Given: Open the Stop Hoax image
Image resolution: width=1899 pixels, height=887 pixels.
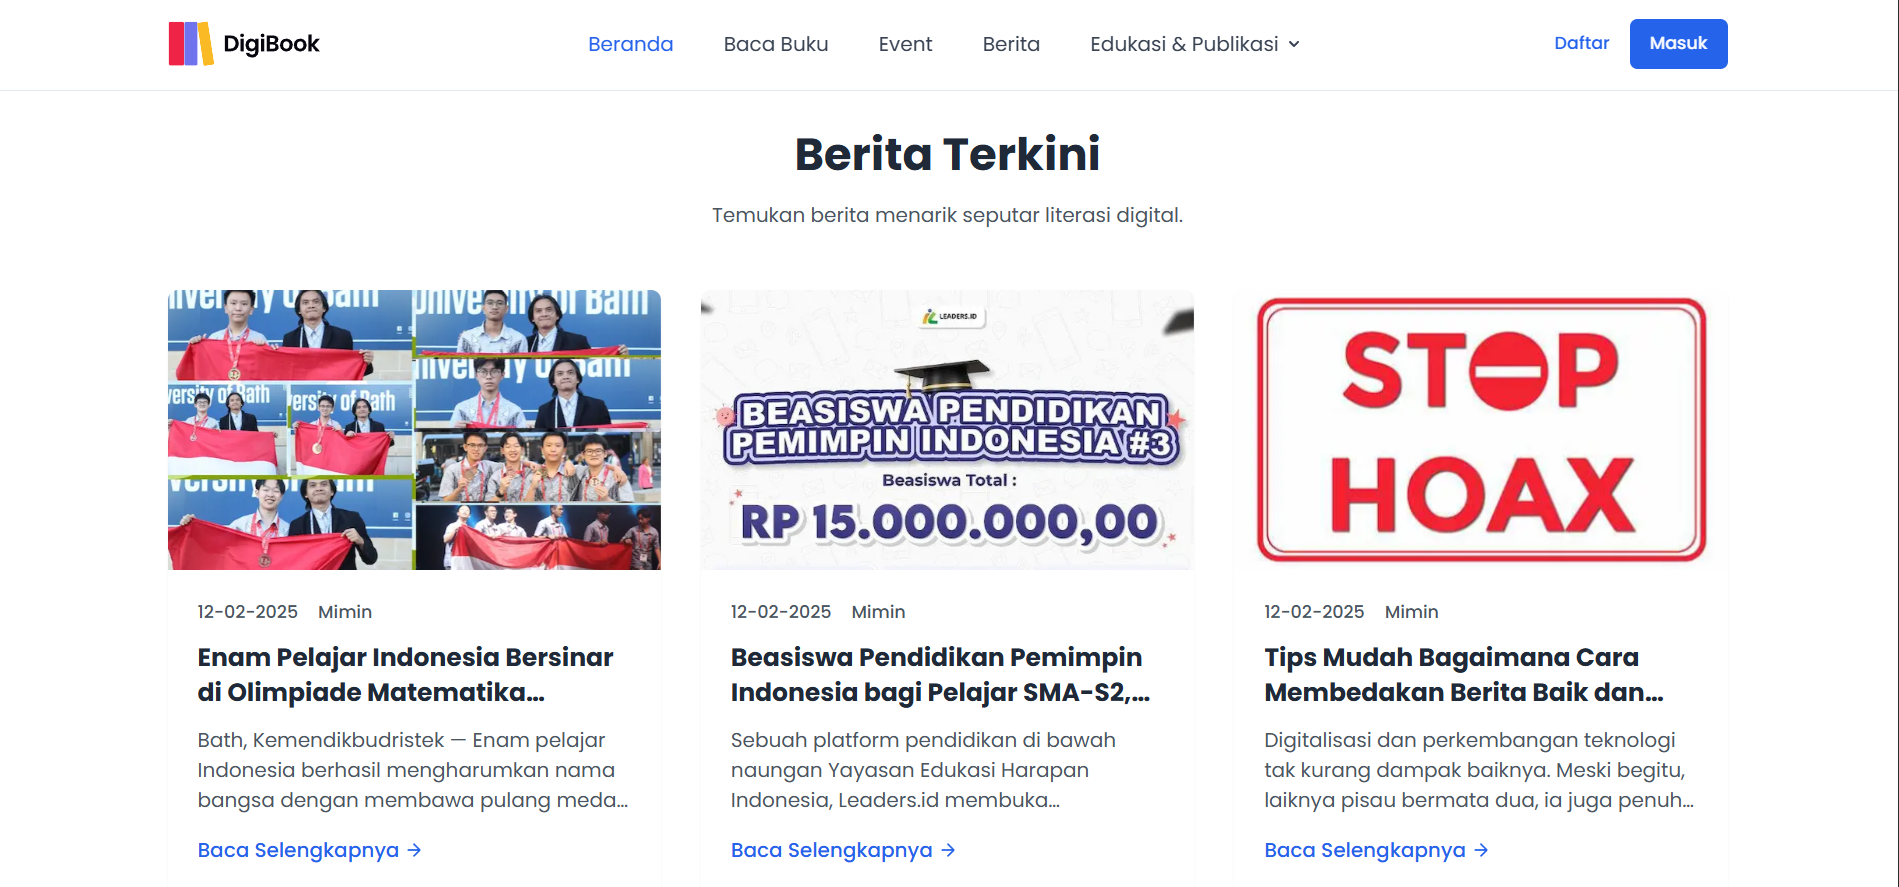Looking at the screenshot, I should pyautogui.click(x=1481, y=430).
